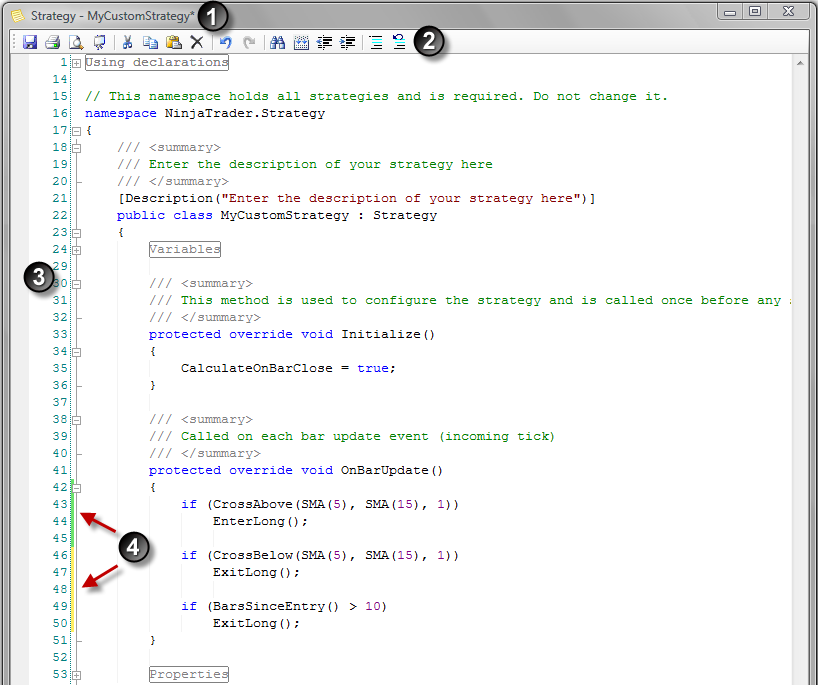Viewport: 818px width, 685px height.
Task: Print the strategy code
Action: coord(53,42)
